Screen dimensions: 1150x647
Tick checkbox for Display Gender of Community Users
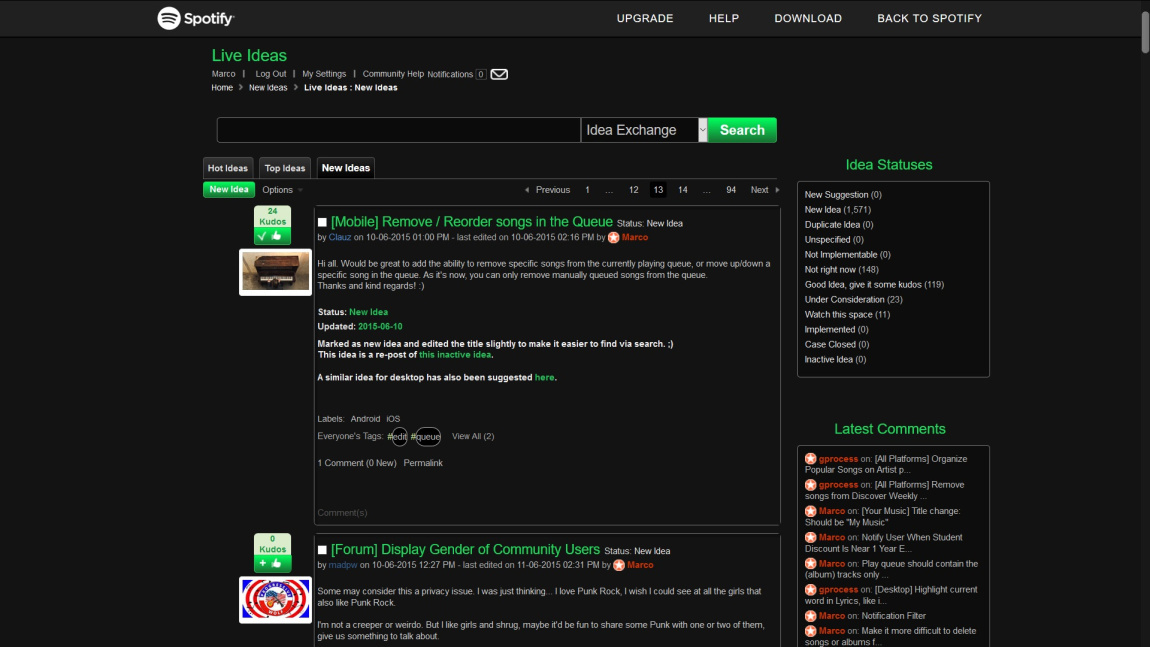(322, 549)
